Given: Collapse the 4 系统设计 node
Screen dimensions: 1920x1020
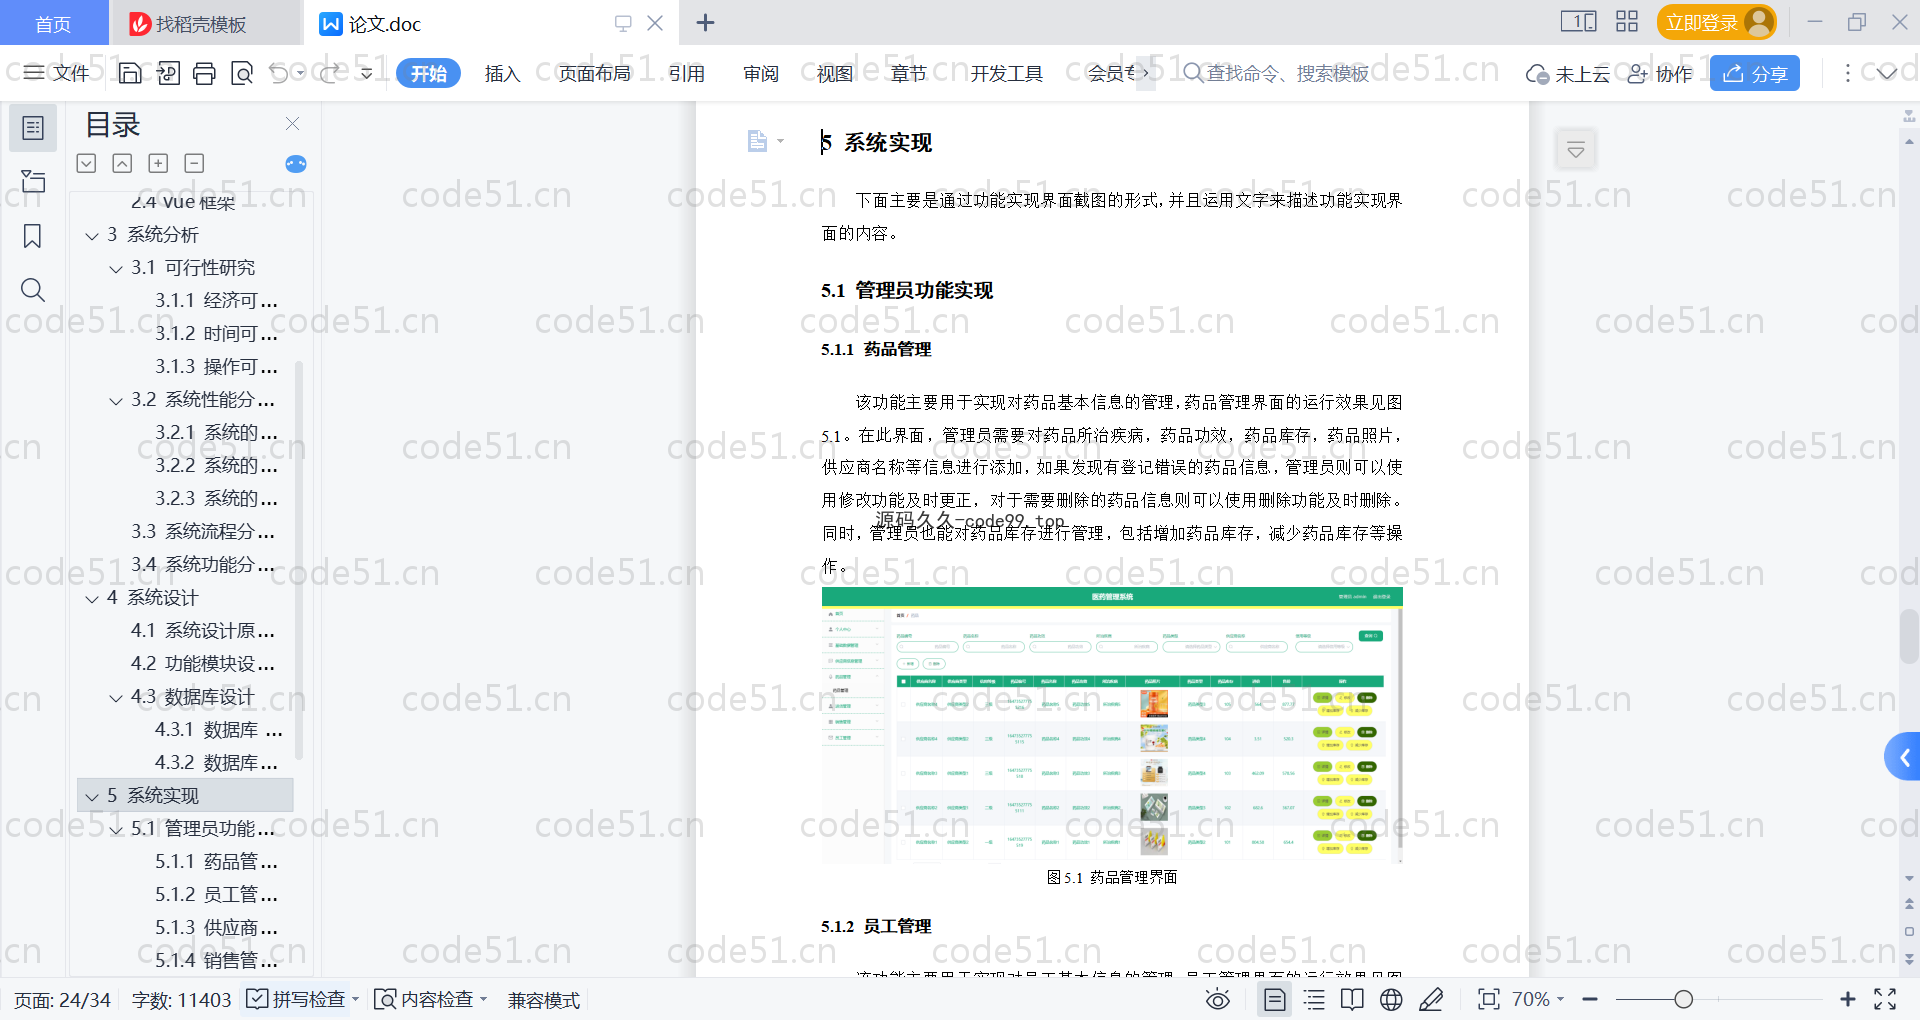Looking at the screenshot, I should [x=92, y=599].
